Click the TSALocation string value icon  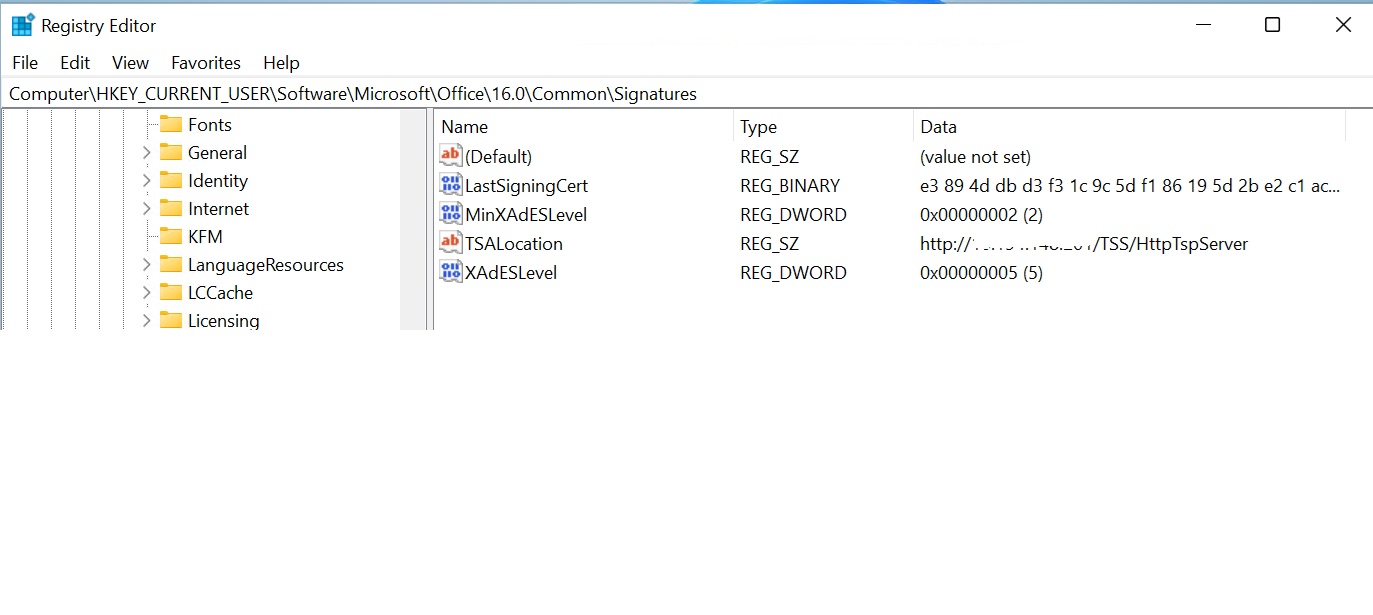450,243
